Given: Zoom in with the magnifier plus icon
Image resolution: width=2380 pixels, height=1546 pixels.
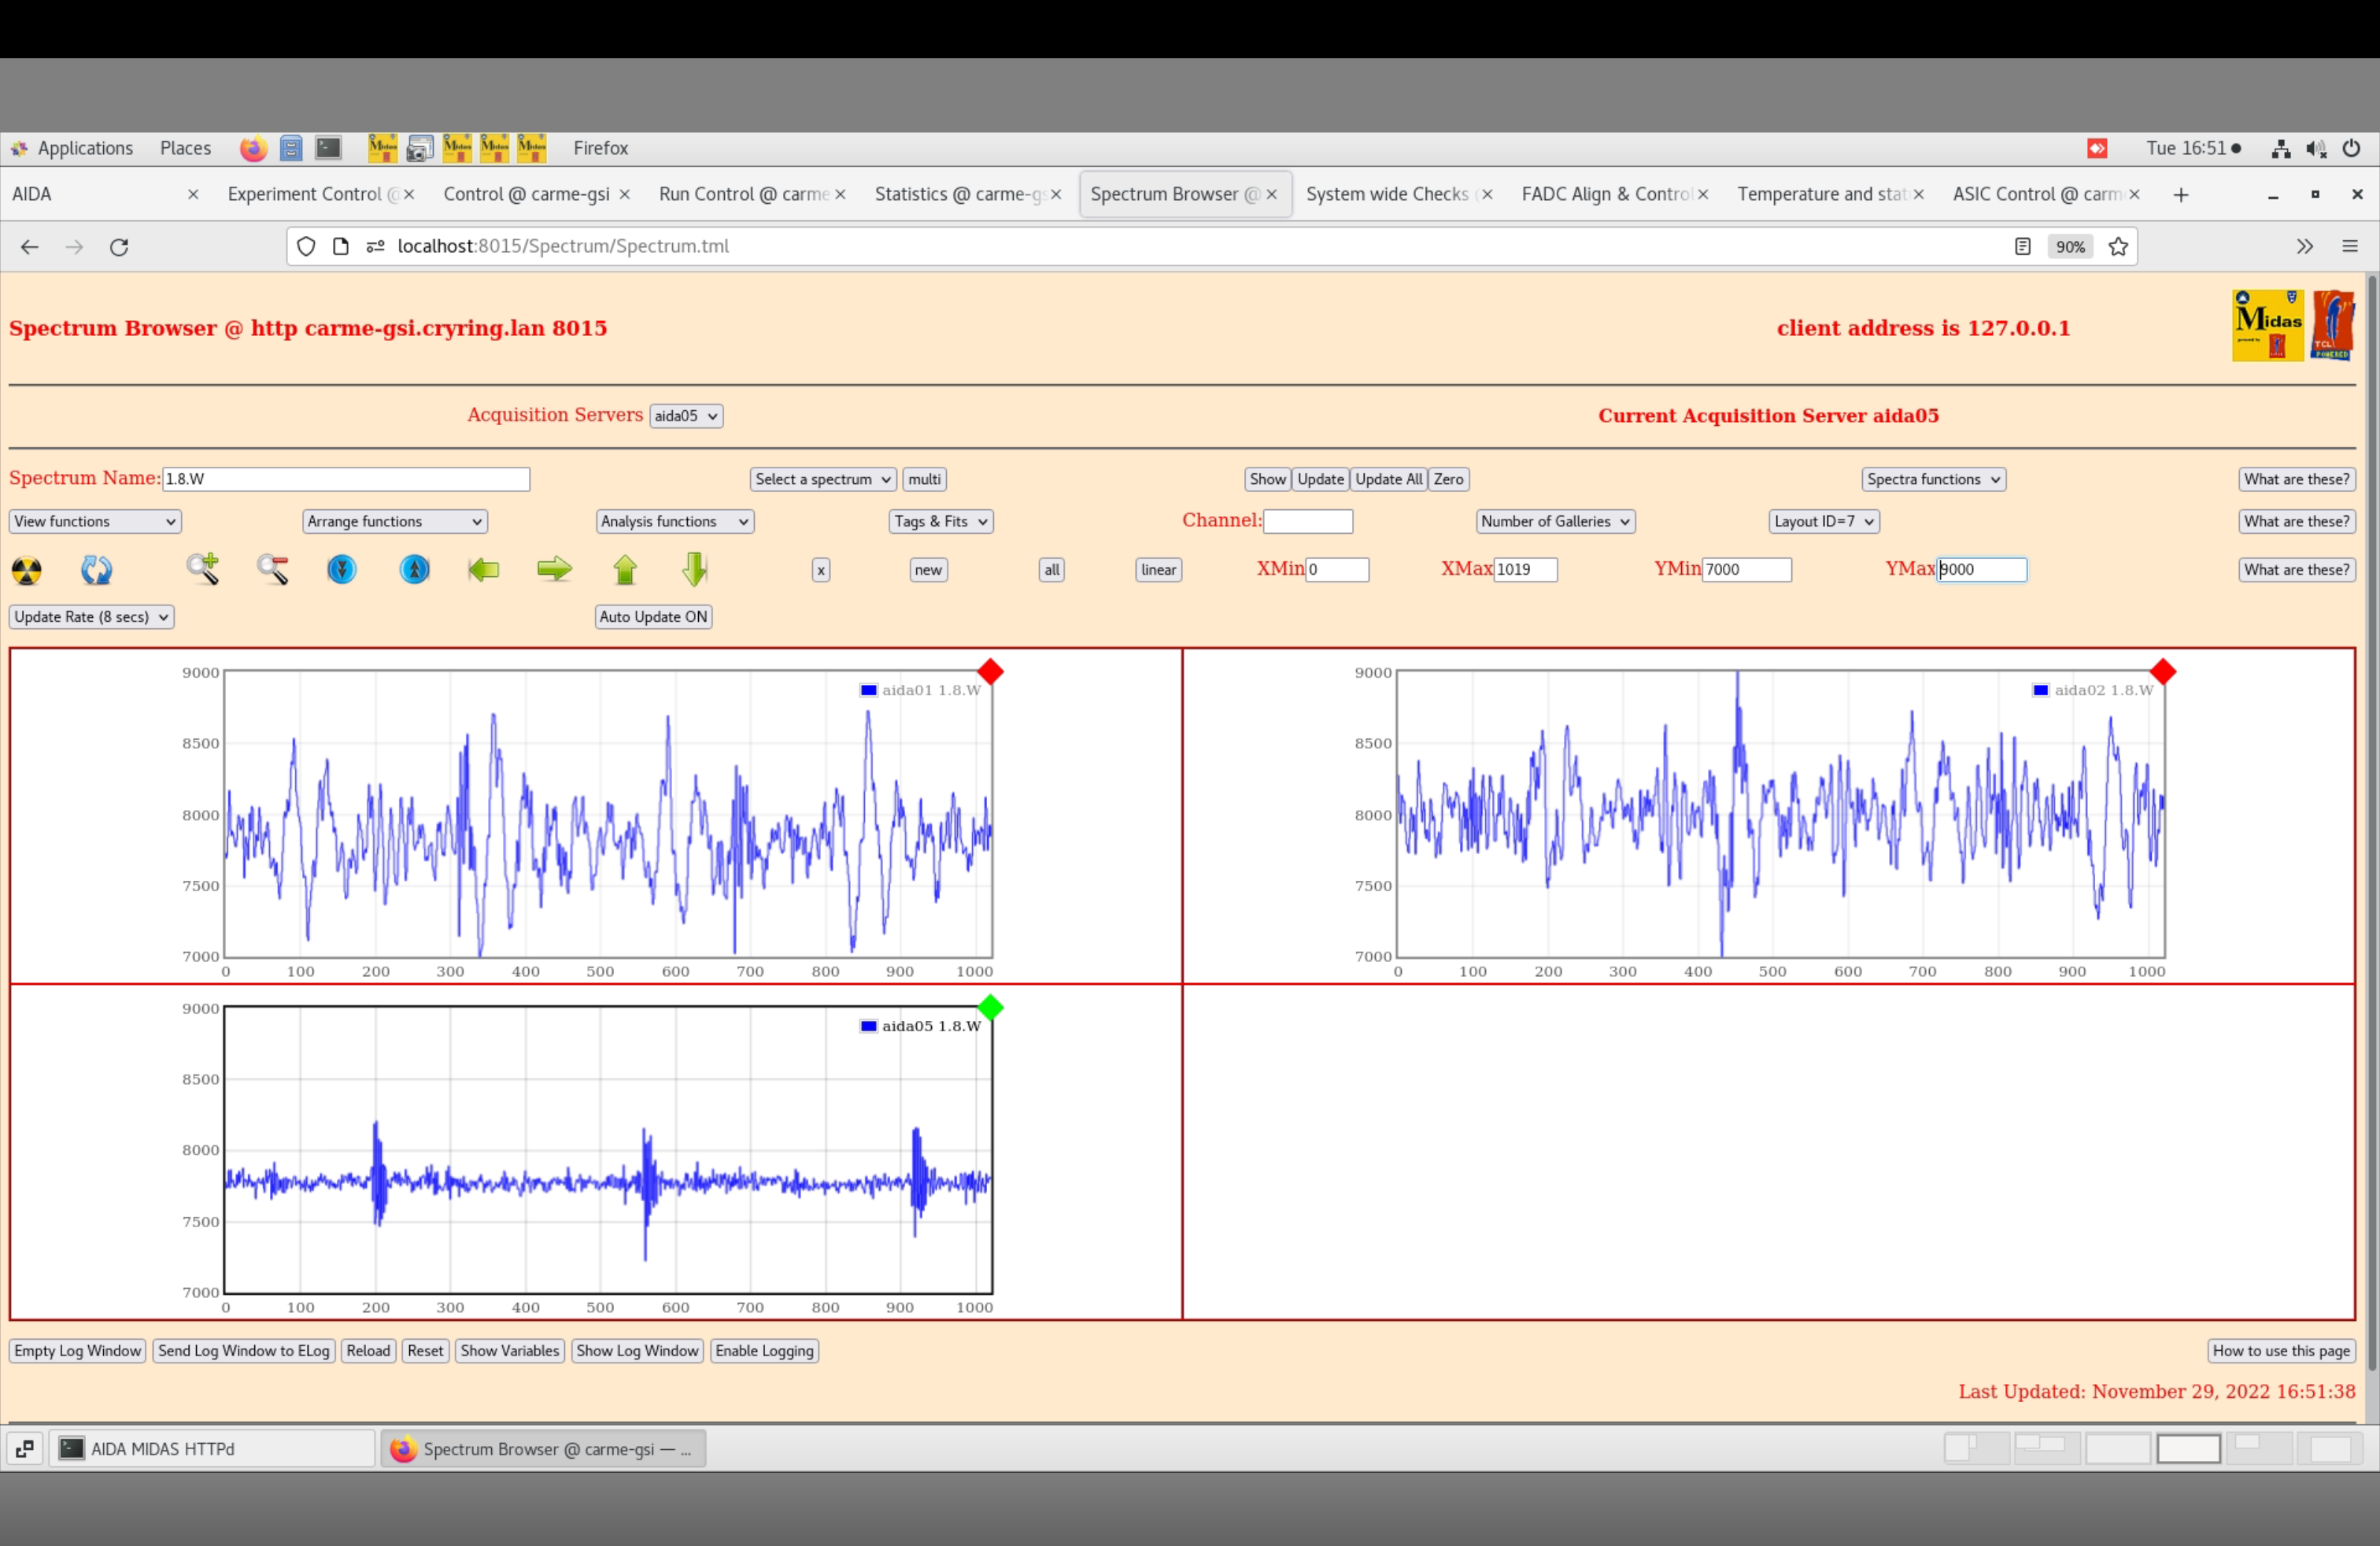Looking at the screenshot, I should click(x=203, y=569).
